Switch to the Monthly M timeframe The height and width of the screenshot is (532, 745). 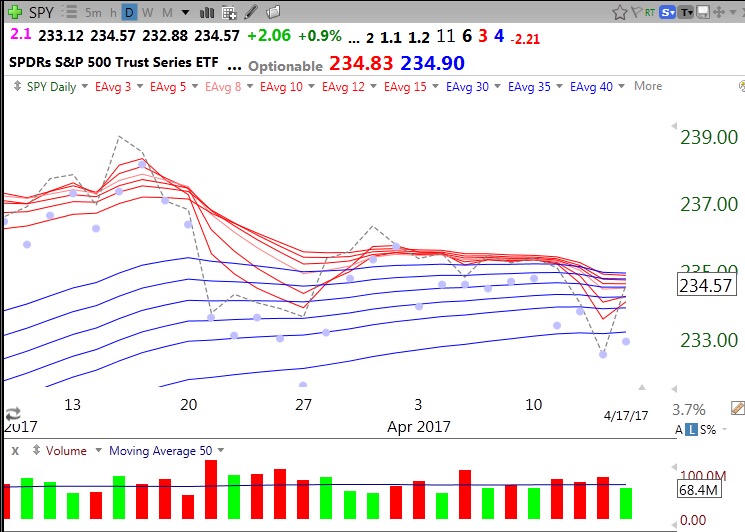click(167, 12)
